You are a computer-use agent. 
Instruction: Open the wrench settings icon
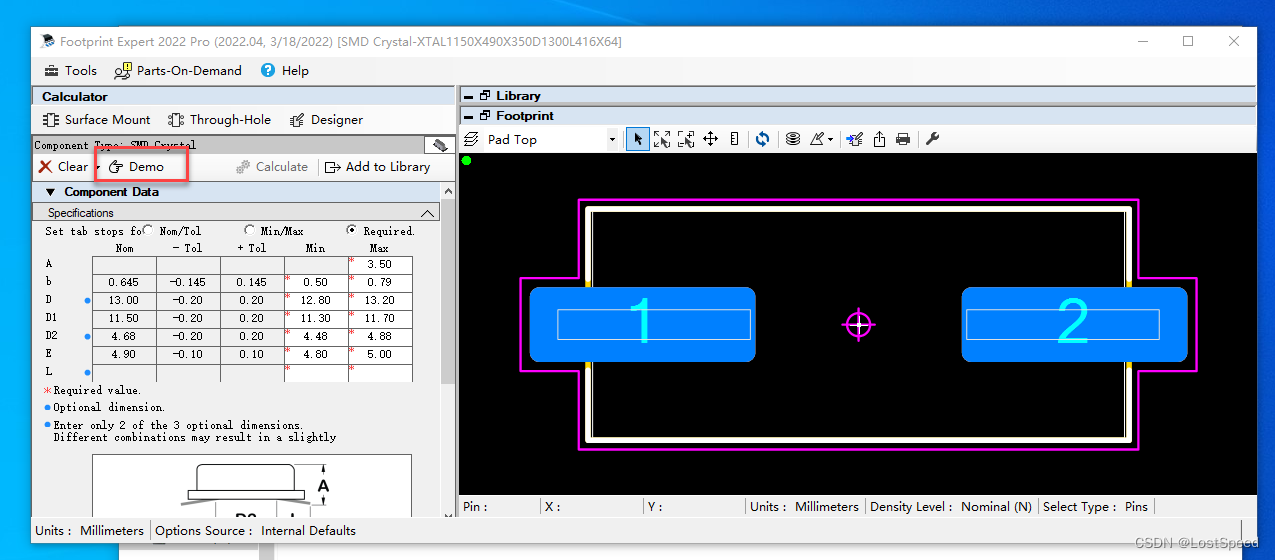click(932, 140)
